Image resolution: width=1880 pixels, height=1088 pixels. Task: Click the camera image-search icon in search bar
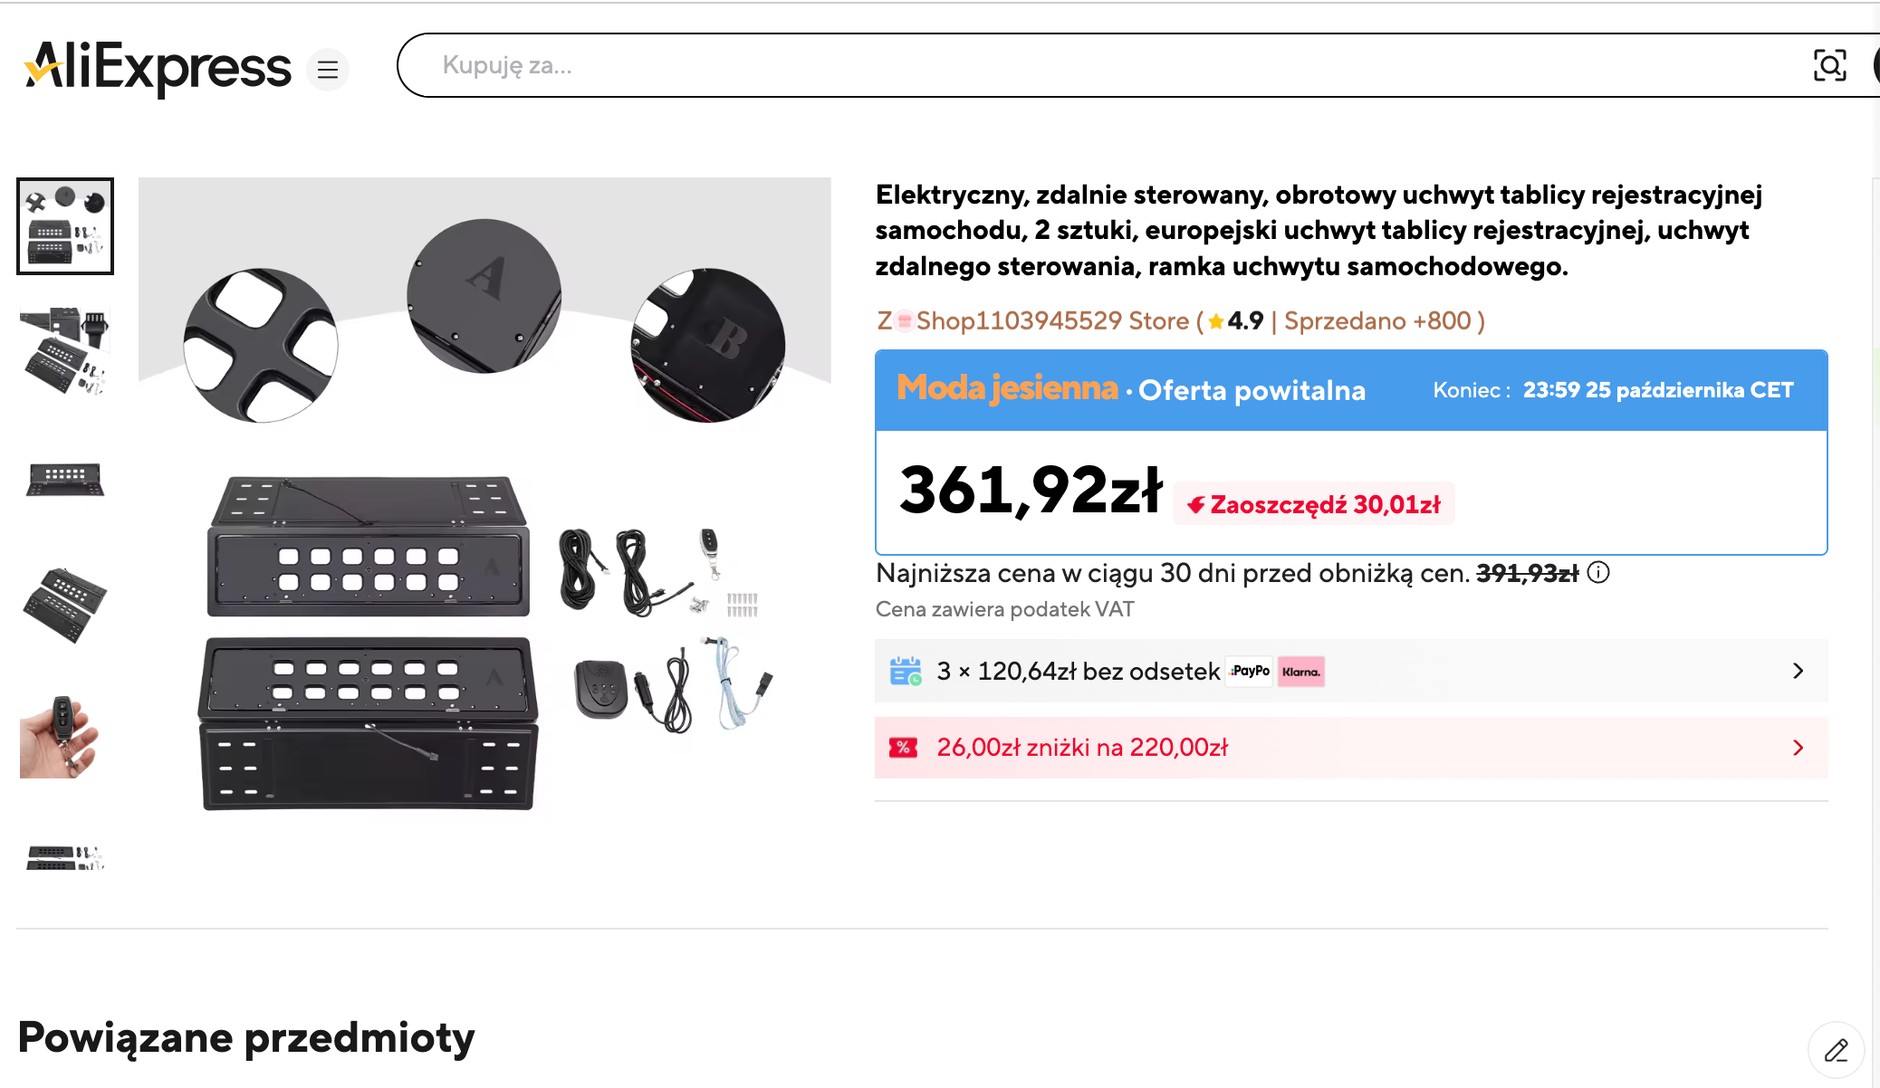1830,65
